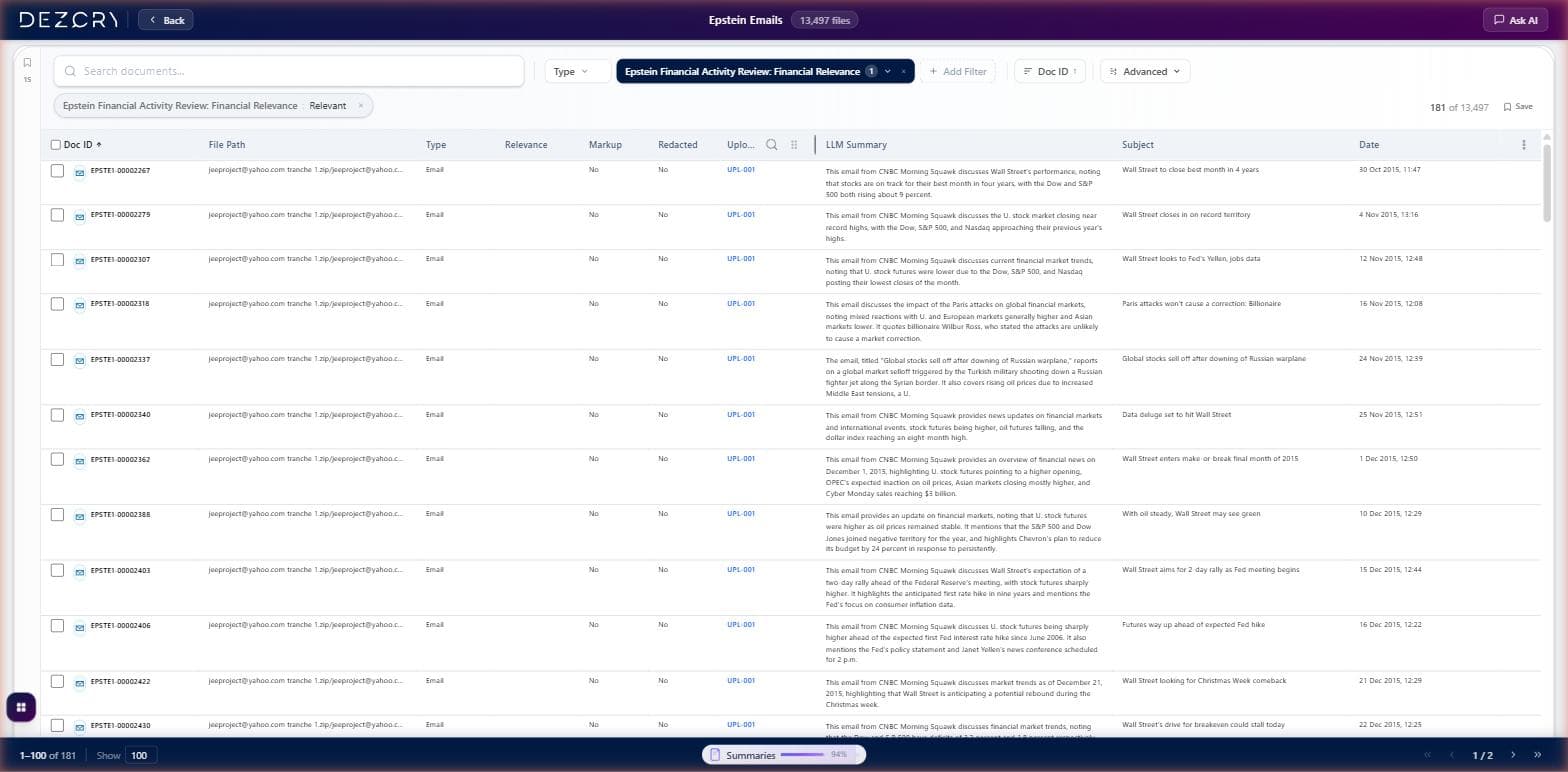Click email icon for EPSTE1-00002307
Viewport: 1568px width, 772px height.
coord(80,261)
